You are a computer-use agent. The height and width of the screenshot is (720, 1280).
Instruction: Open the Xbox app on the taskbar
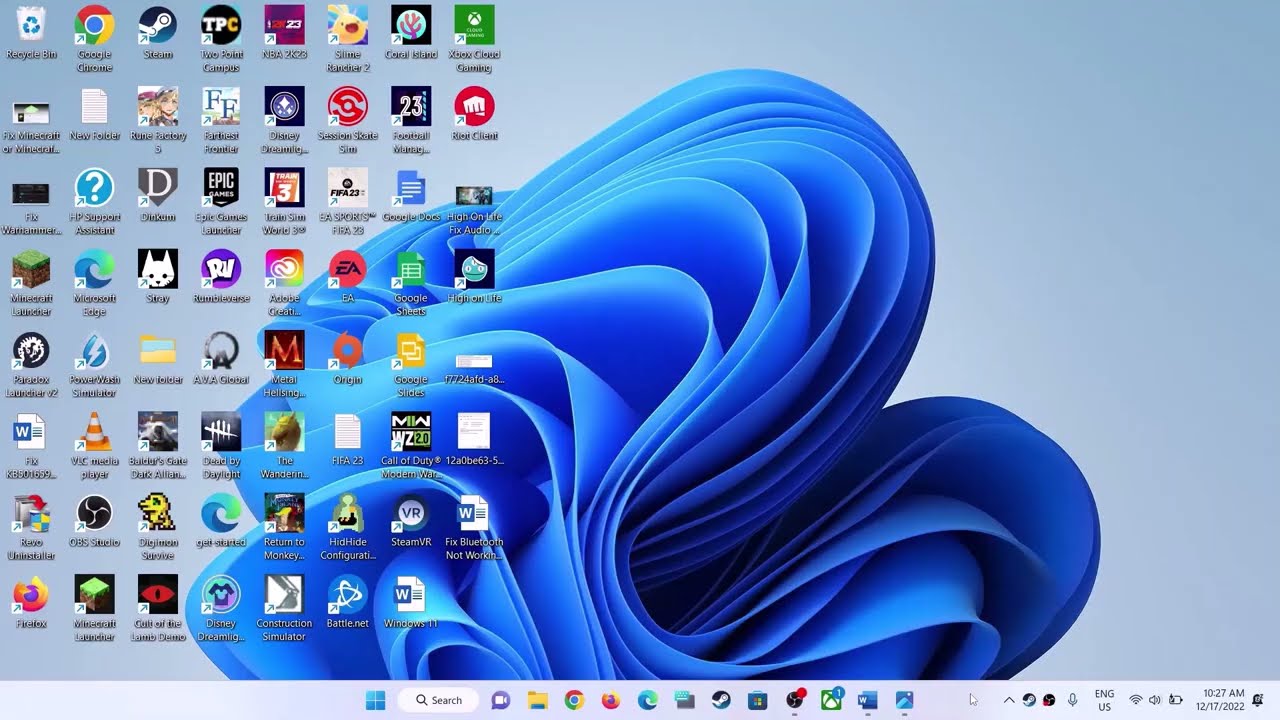(x=831, y=700)
